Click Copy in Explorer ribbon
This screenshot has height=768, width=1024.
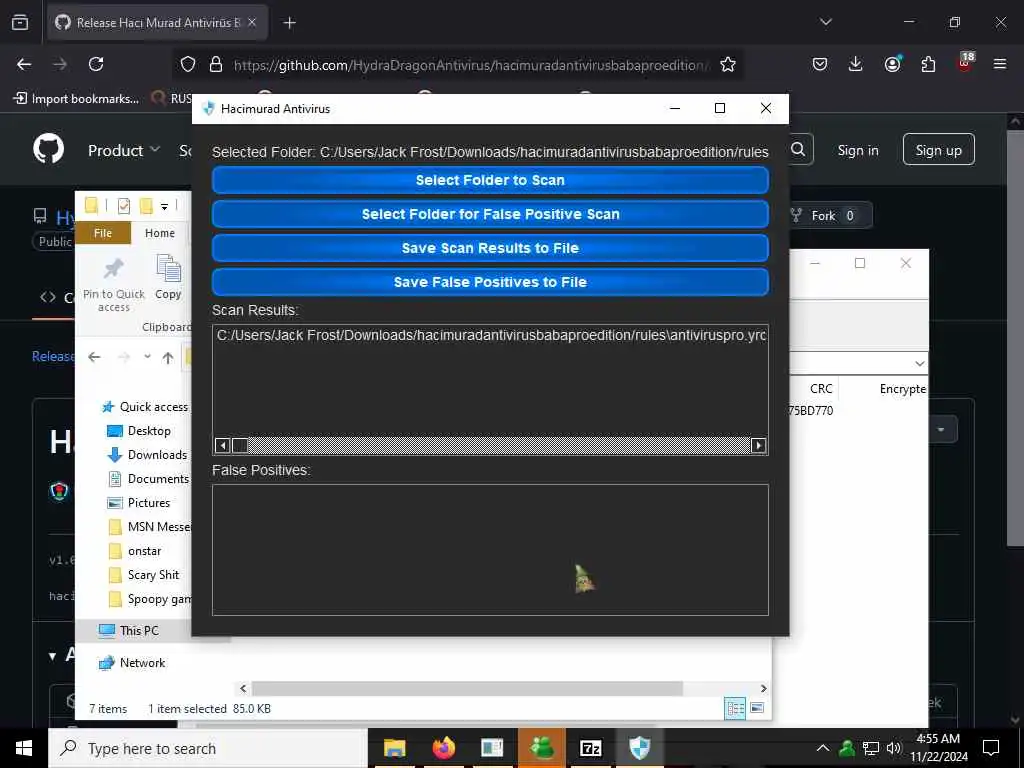click(168, 278)
